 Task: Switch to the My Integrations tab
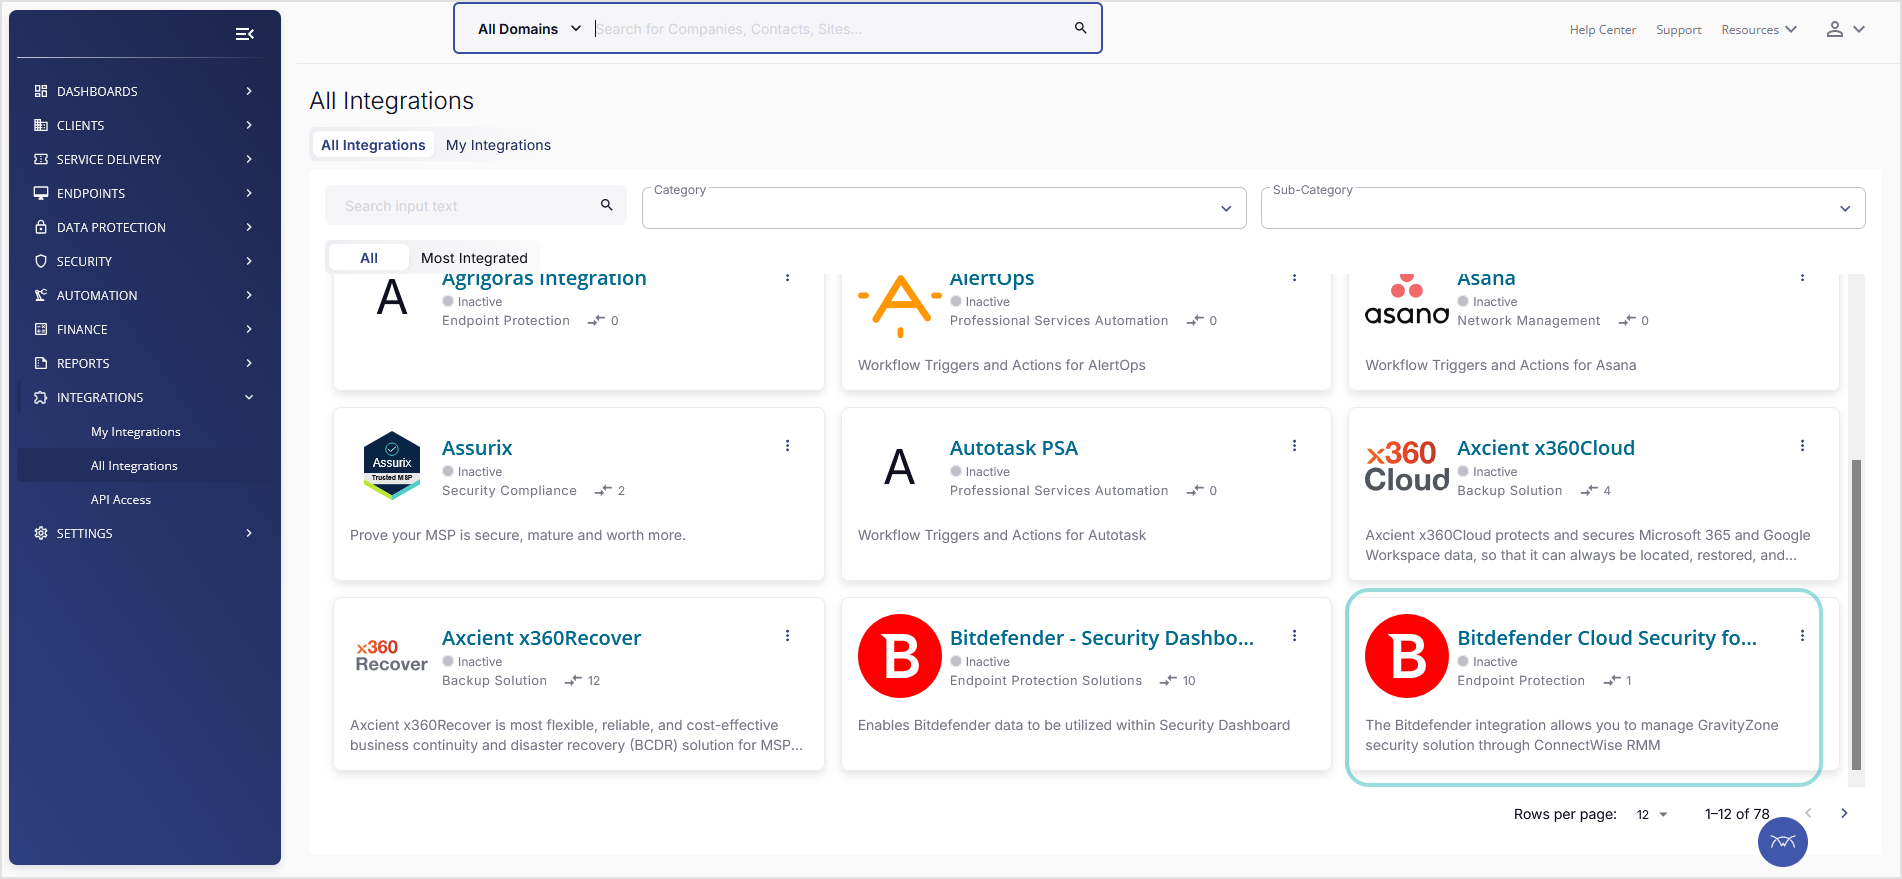click(498, 145)
